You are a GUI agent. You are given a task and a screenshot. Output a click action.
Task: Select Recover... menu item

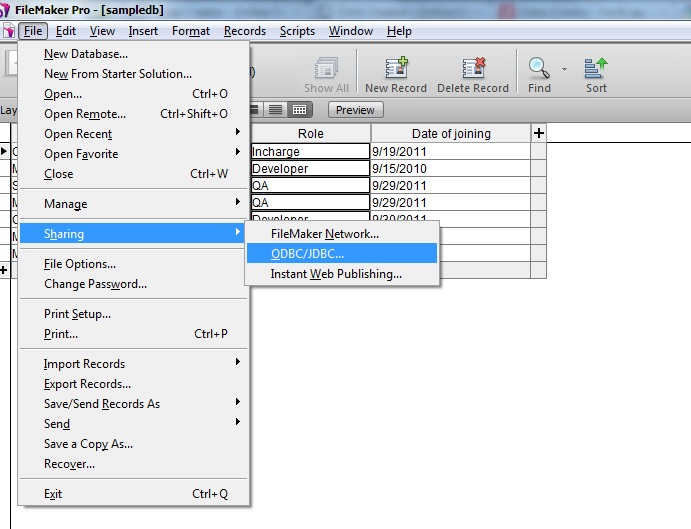point(134,464)
